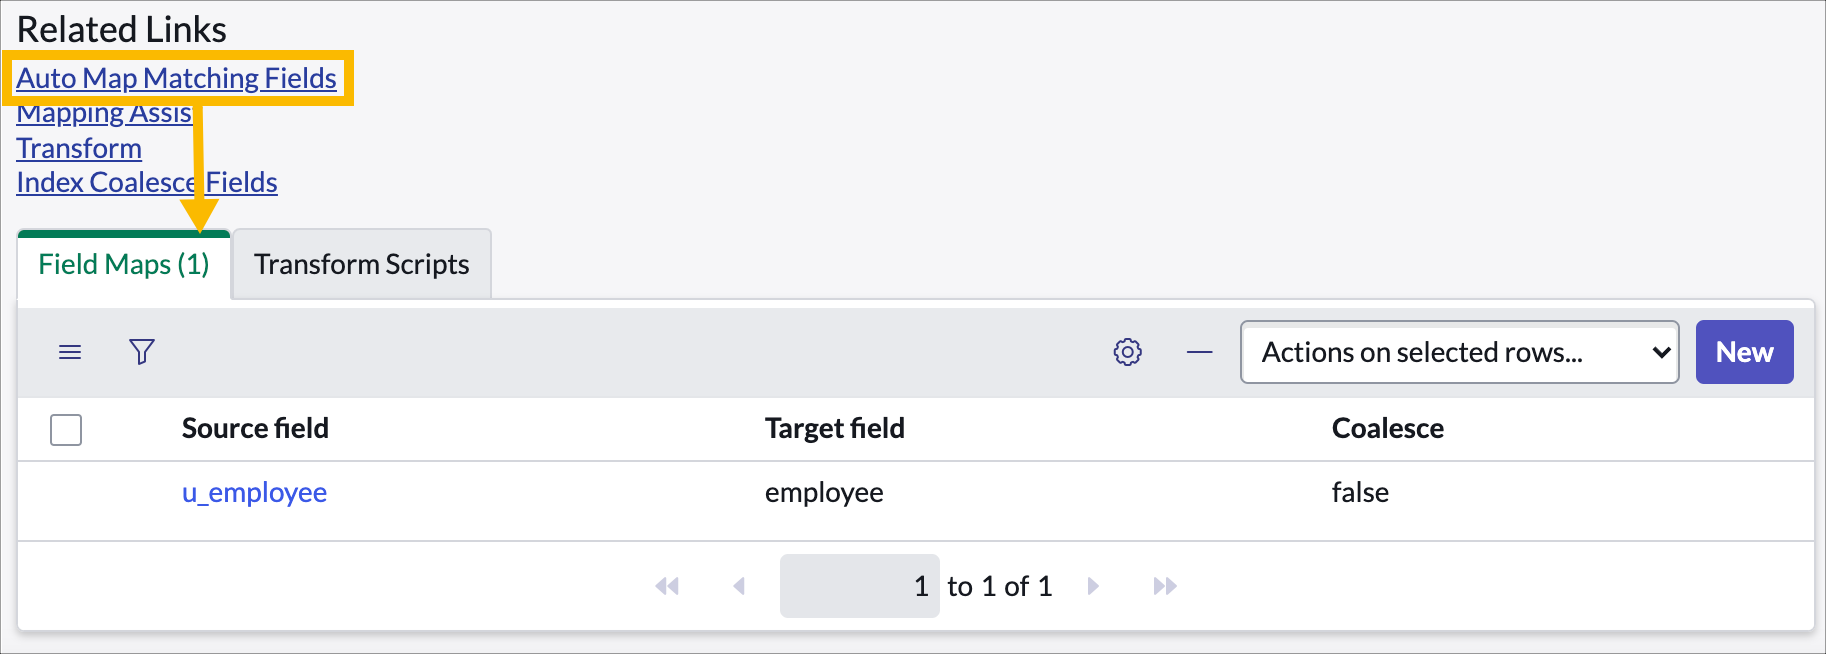Sort by the Coalesce column header
1826x654 pixels.
click(1388, 428)
